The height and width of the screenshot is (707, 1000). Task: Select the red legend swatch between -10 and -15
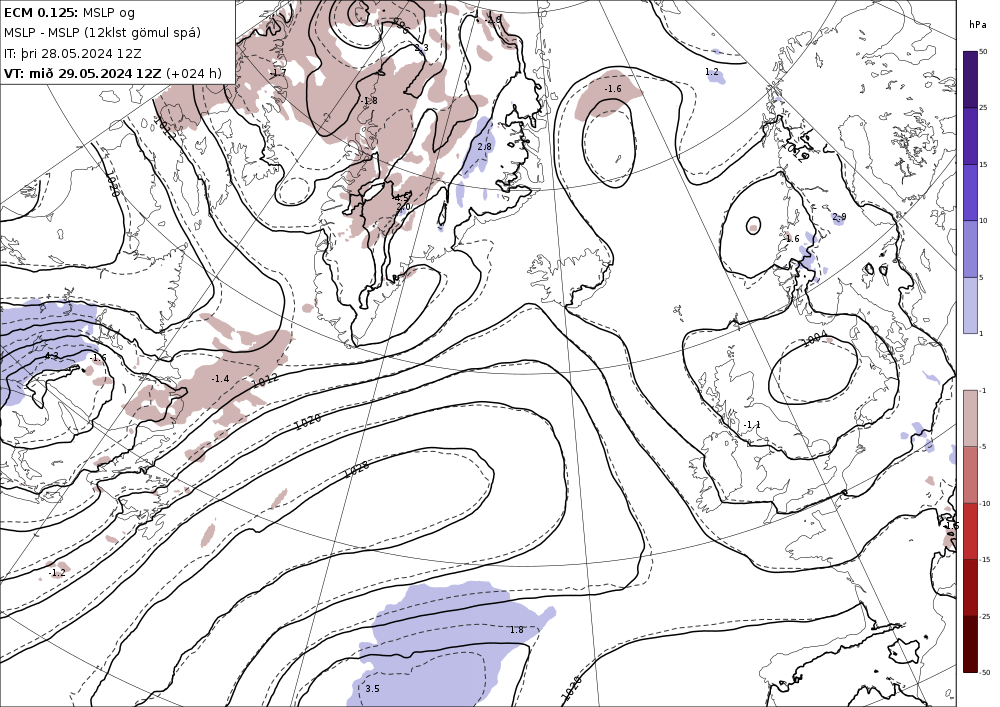point(970,531)
